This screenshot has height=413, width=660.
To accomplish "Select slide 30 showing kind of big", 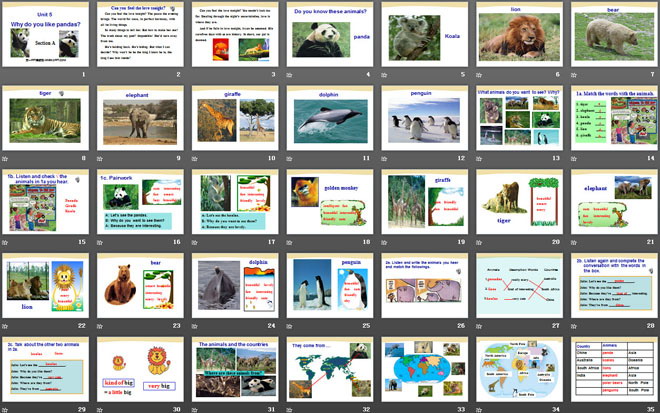I will pyautogui.click(x=139, y=371).
